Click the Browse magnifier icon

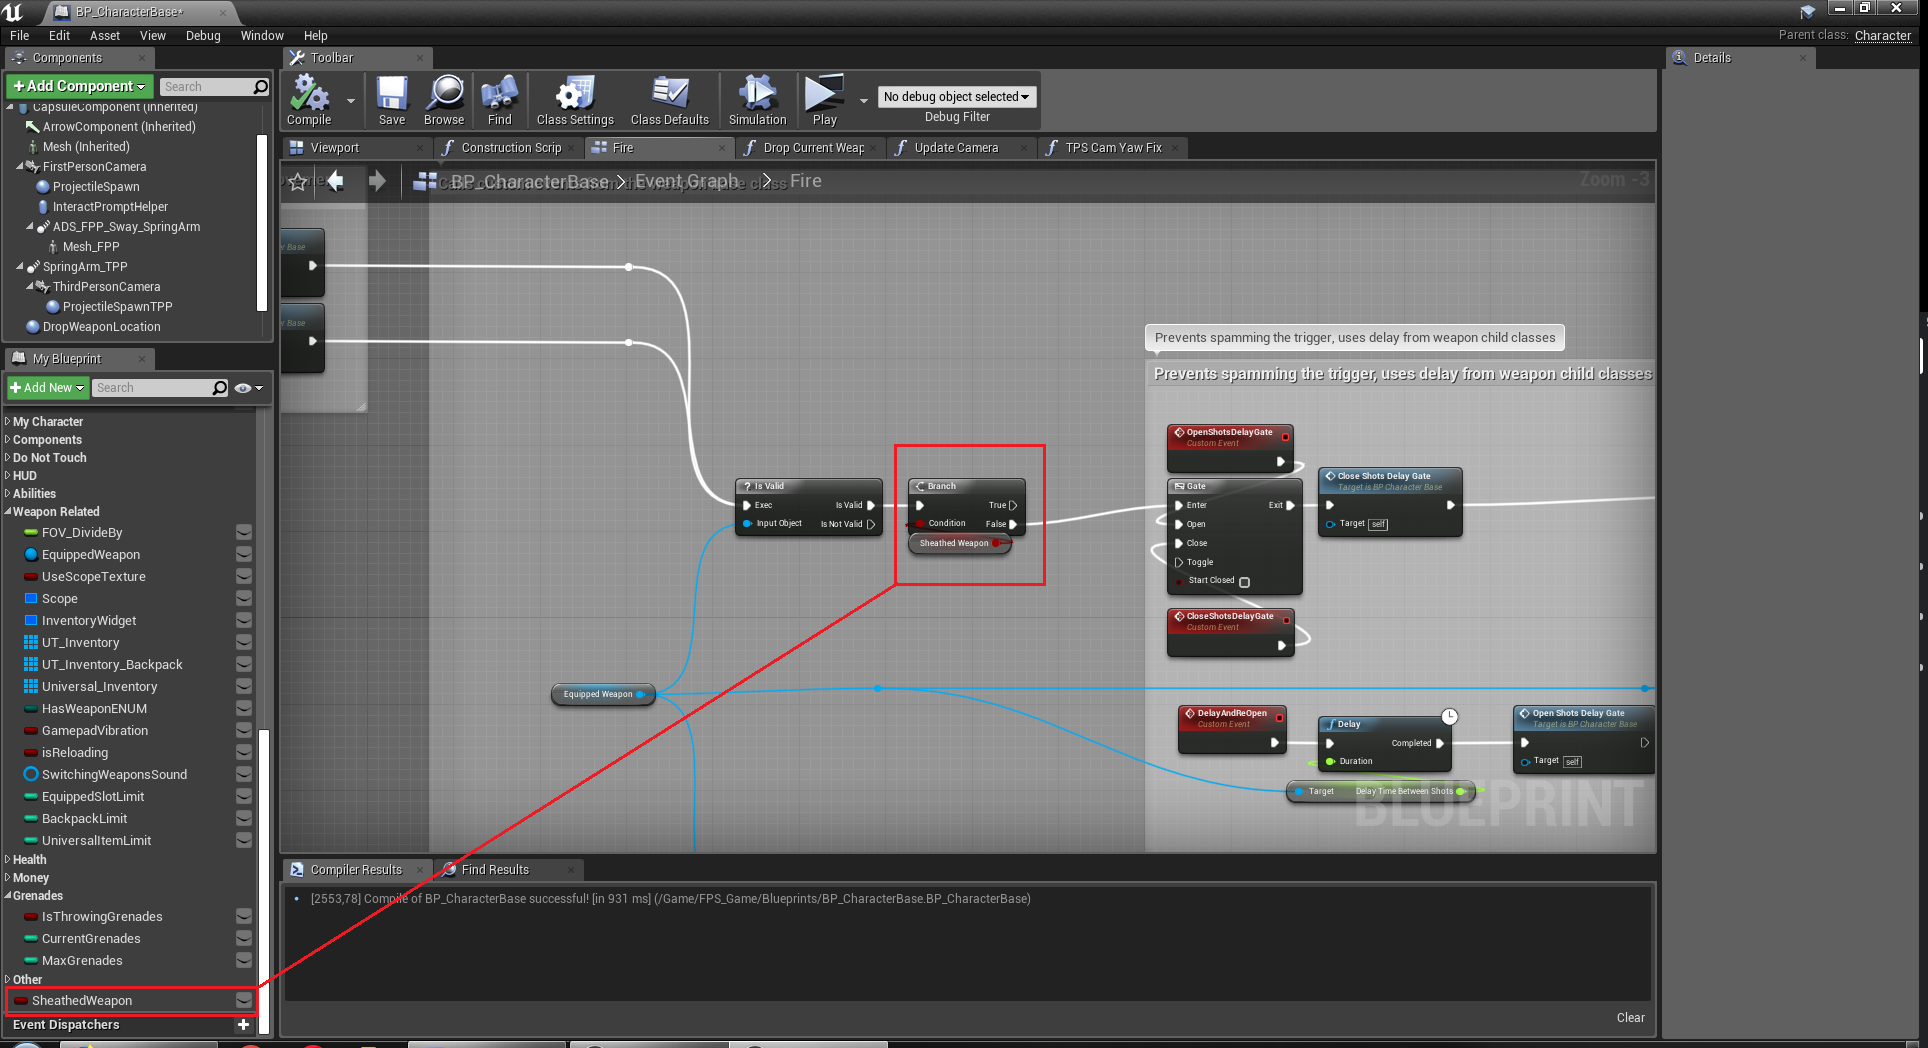tap(444, 95)
